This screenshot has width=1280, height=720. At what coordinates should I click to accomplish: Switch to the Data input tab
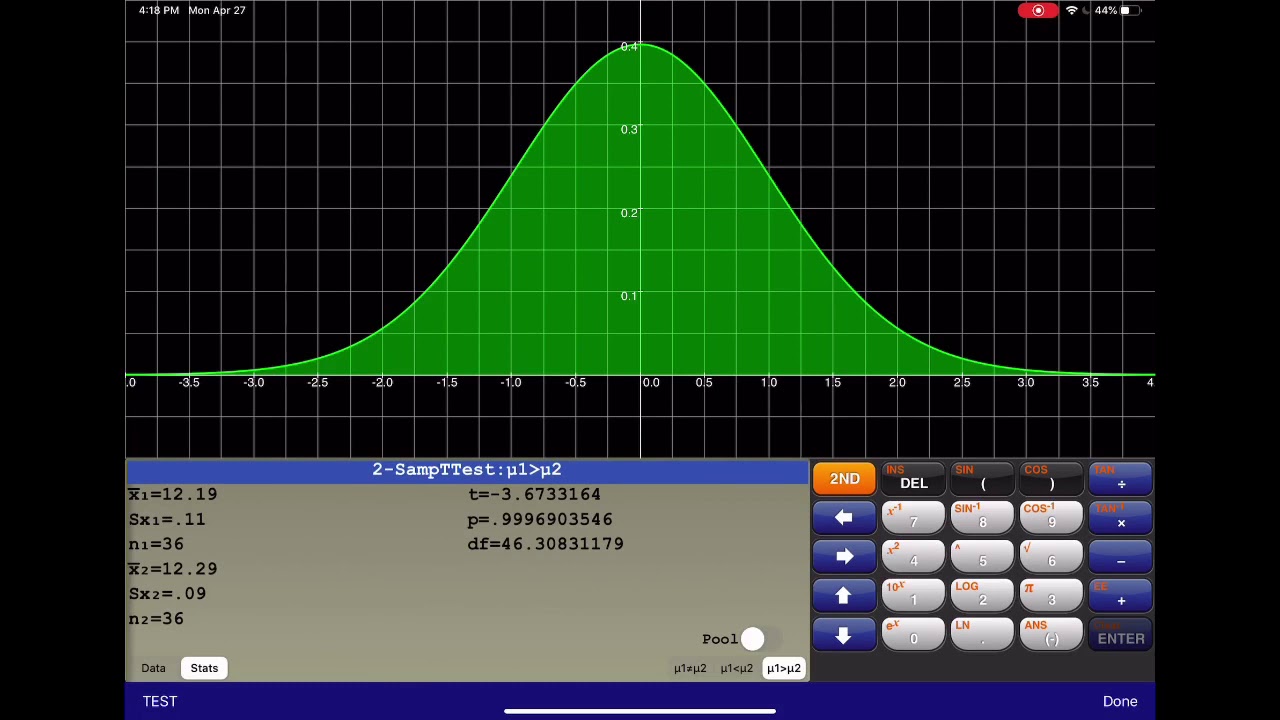point(153,668)
